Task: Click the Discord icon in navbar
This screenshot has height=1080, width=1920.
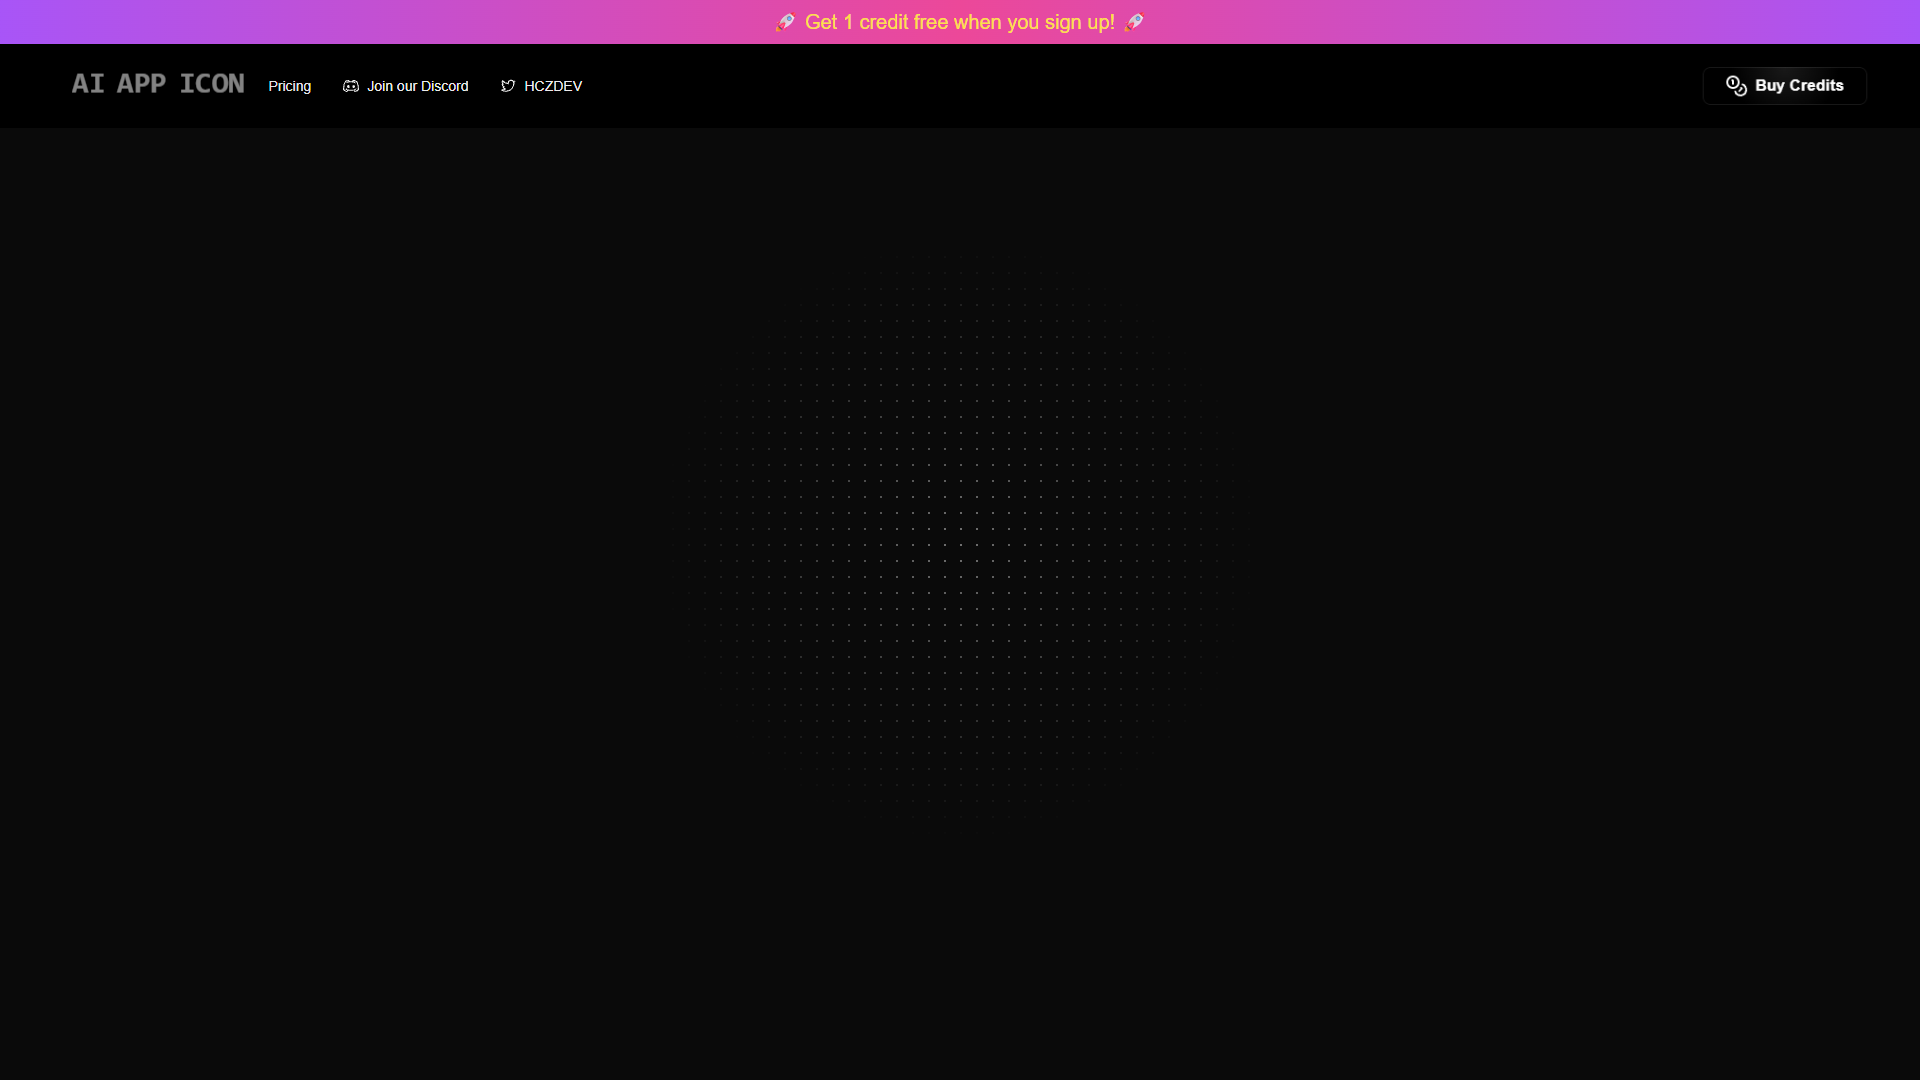Action: pyautogui.click(x=351, y=86)
